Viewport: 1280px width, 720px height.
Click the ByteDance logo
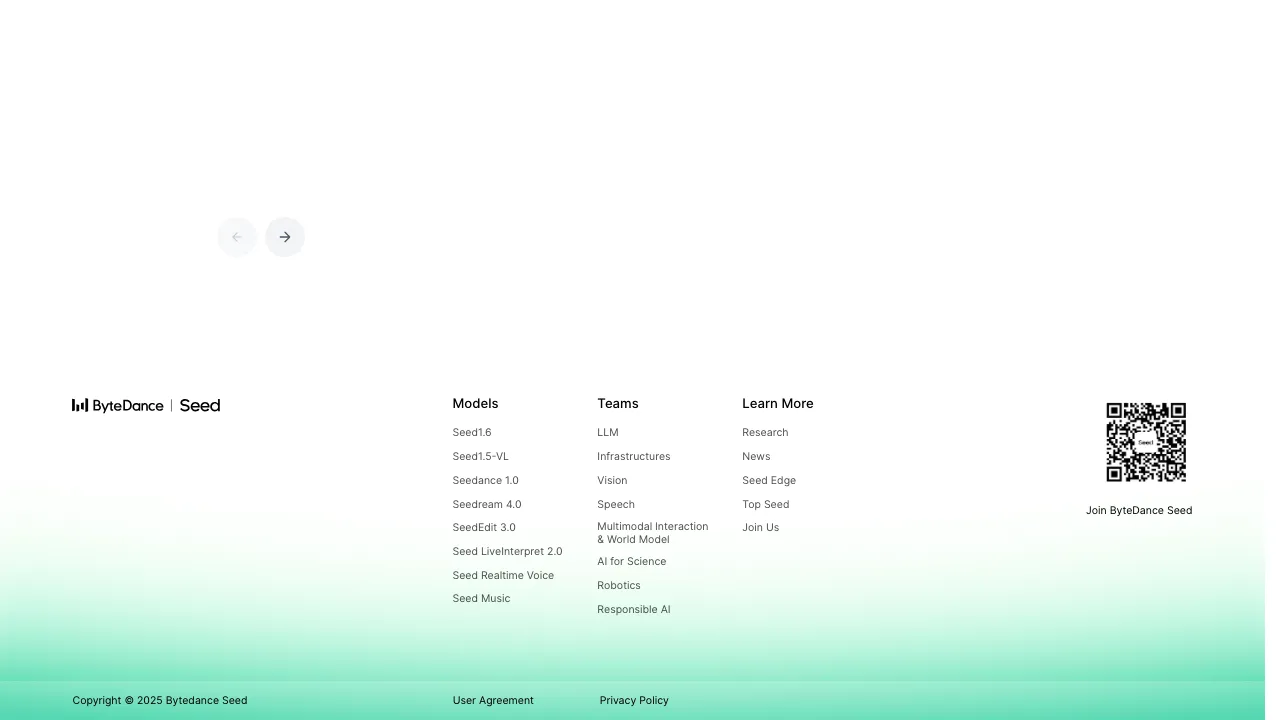click(117, 405)
